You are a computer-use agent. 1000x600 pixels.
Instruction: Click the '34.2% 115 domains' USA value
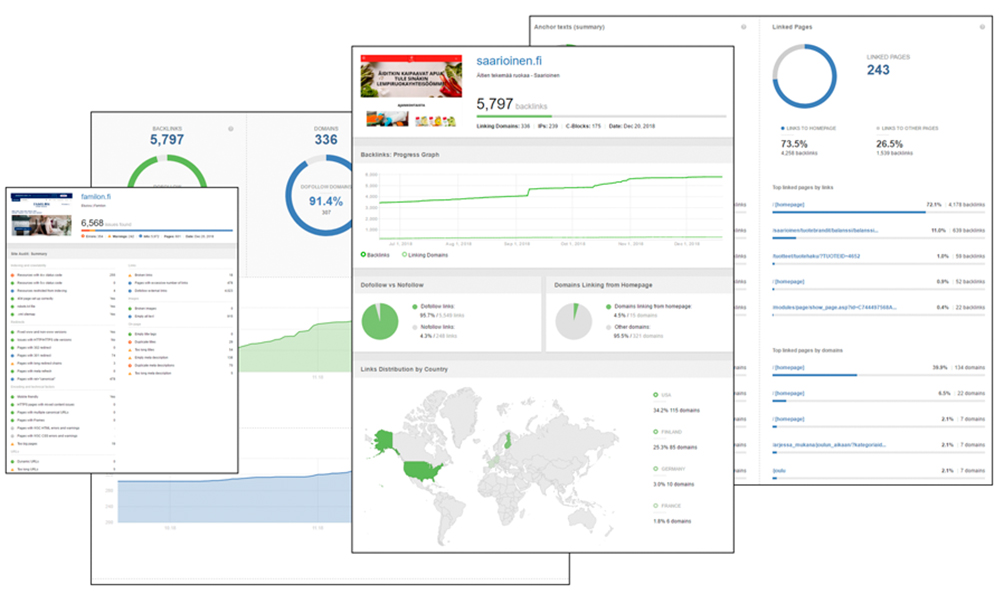[676, 410]
